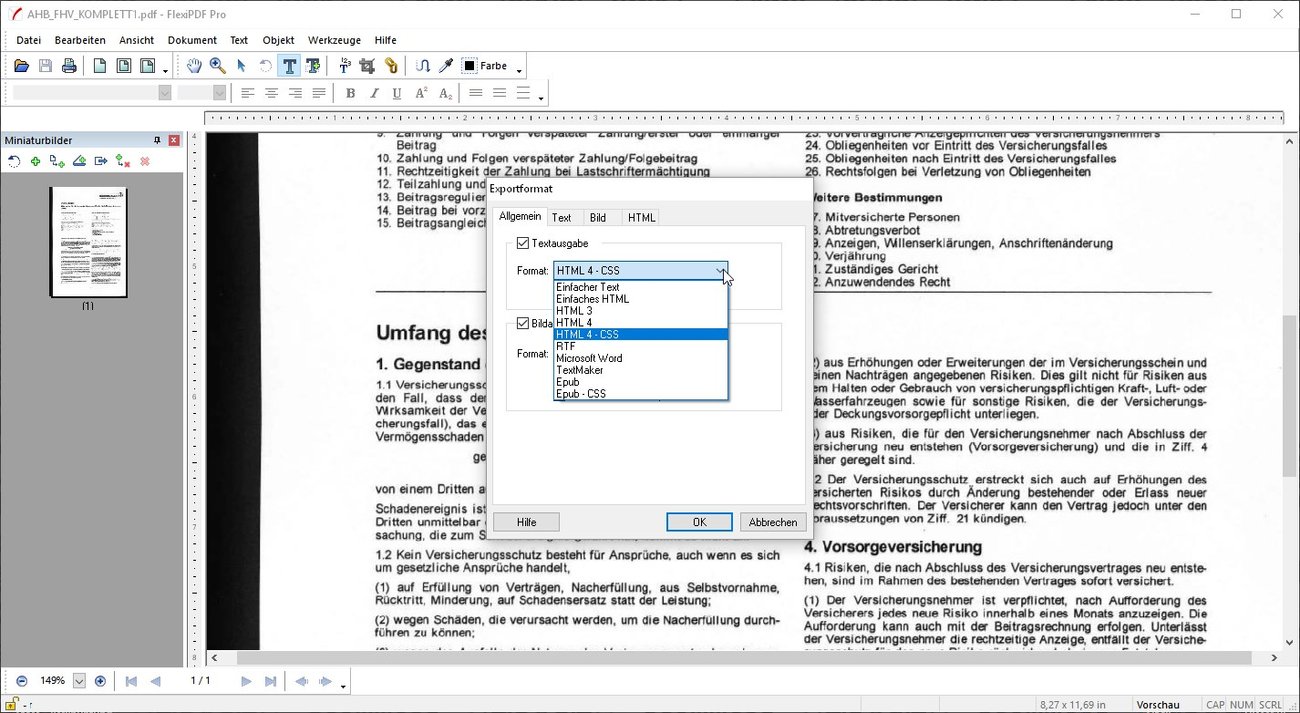1300x713 pixels.
Task: Activate the Text editing tool
Action: point(289,65)
